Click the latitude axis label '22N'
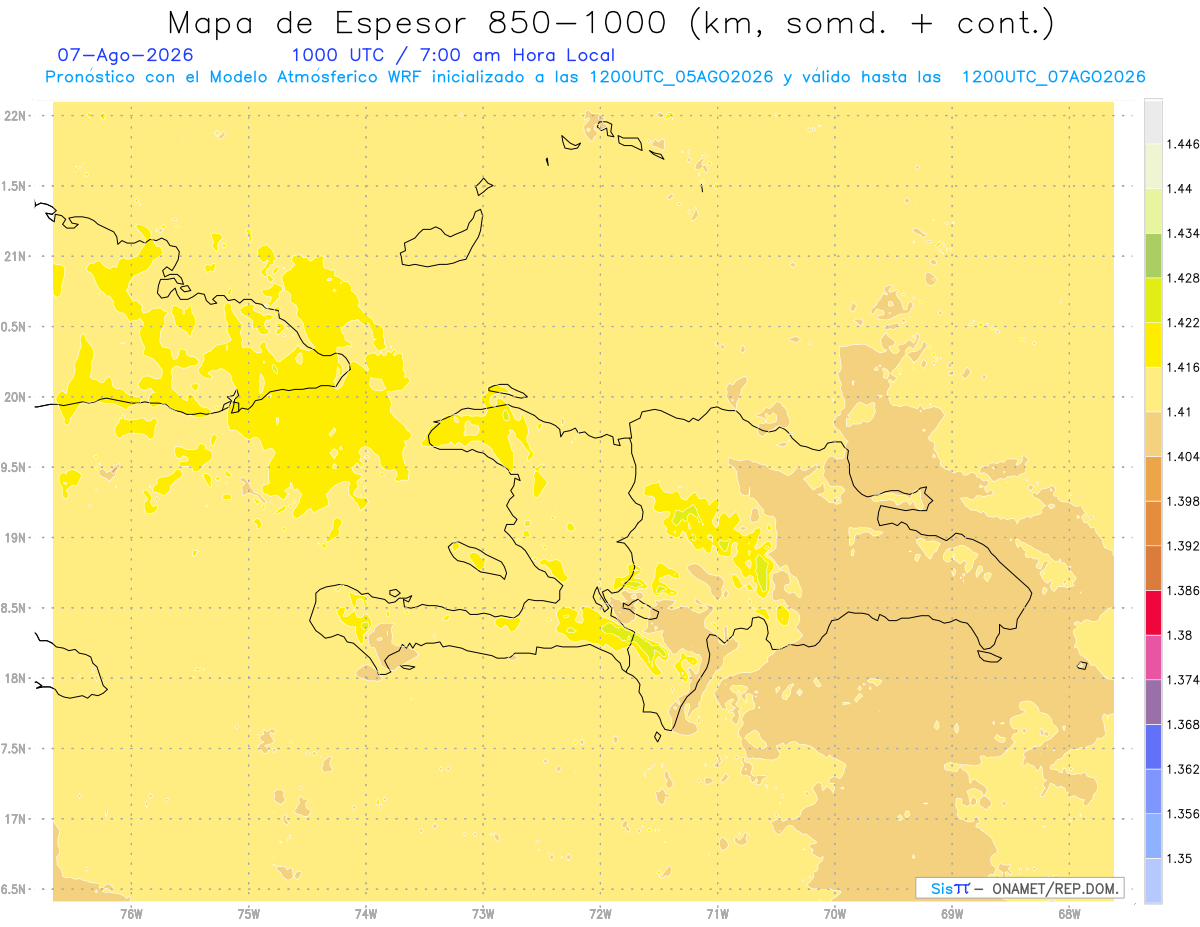This screenshot has height=927, width=1200. tap(15, 116)
